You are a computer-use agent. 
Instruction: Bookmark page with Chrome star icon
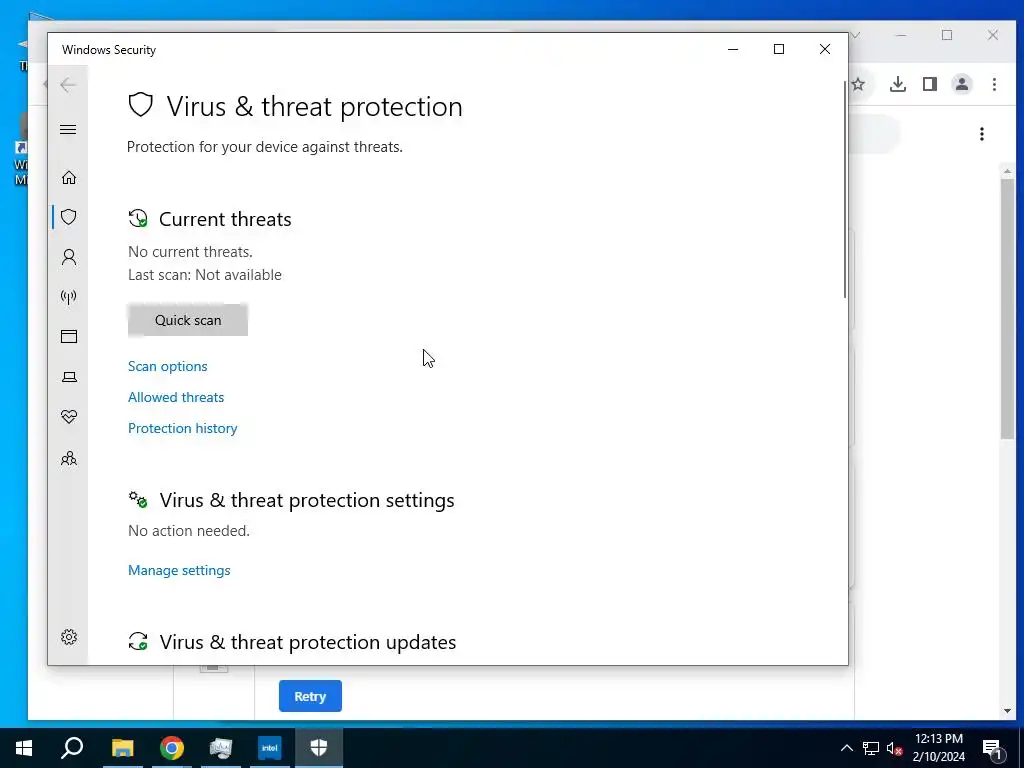pyautogui.click(x=859, y=84)
